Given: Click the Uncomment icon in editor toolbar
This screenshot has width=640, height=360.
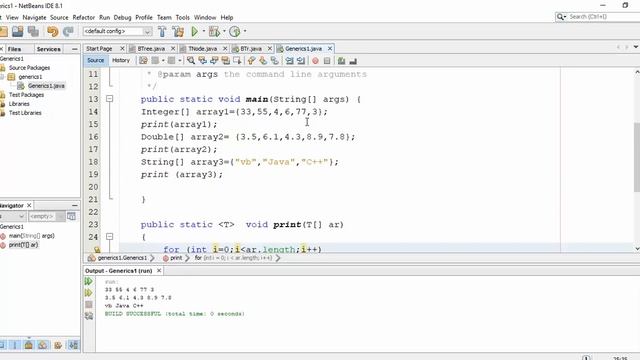Looking at the screenshot, I should pyautogui.click(x=353, y=61).
